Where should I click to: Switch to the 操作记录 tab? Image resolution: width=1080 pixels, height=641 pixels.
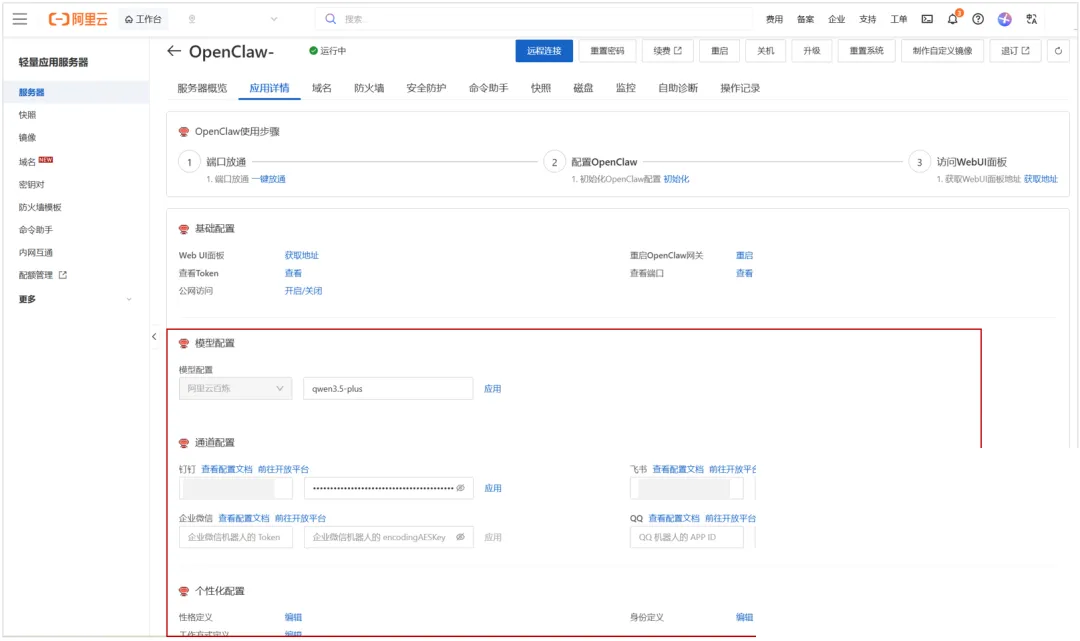coord(740,88)
